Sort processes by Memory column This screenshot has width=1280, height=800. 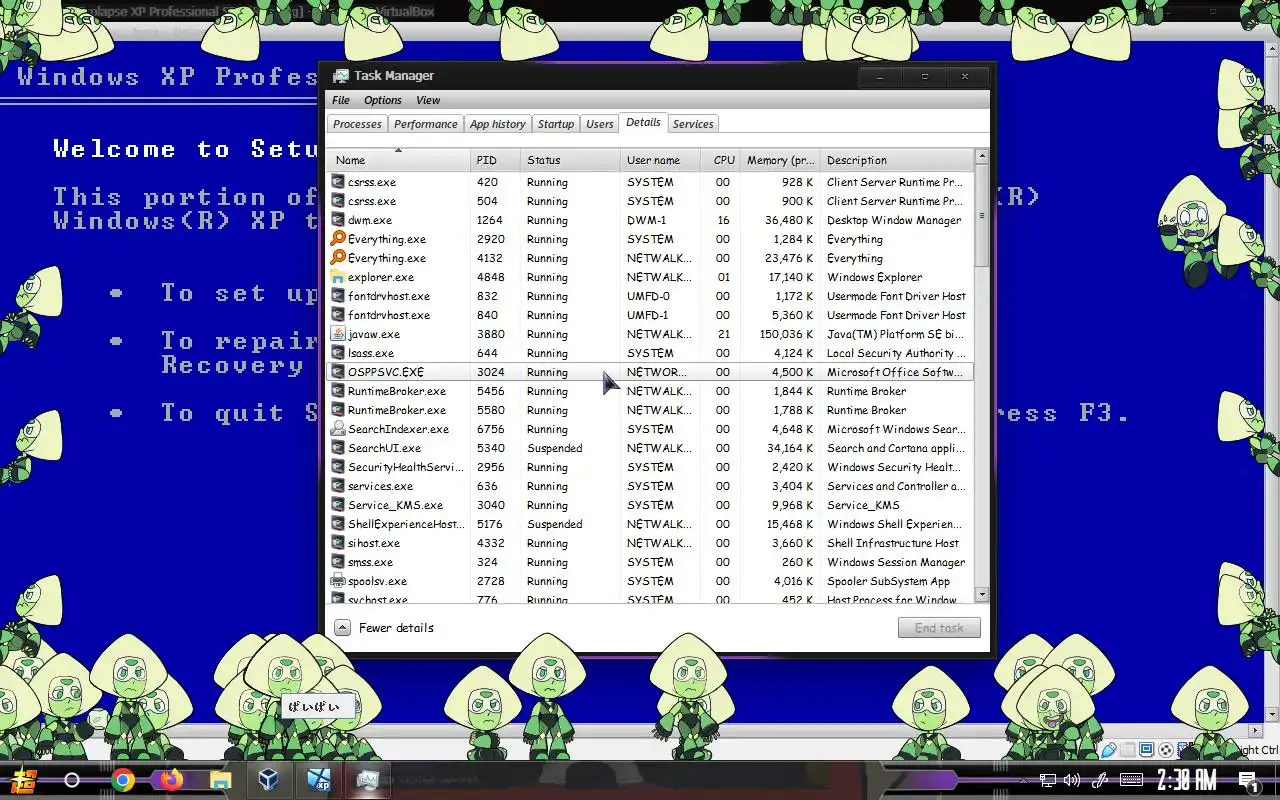coord(780,160)
